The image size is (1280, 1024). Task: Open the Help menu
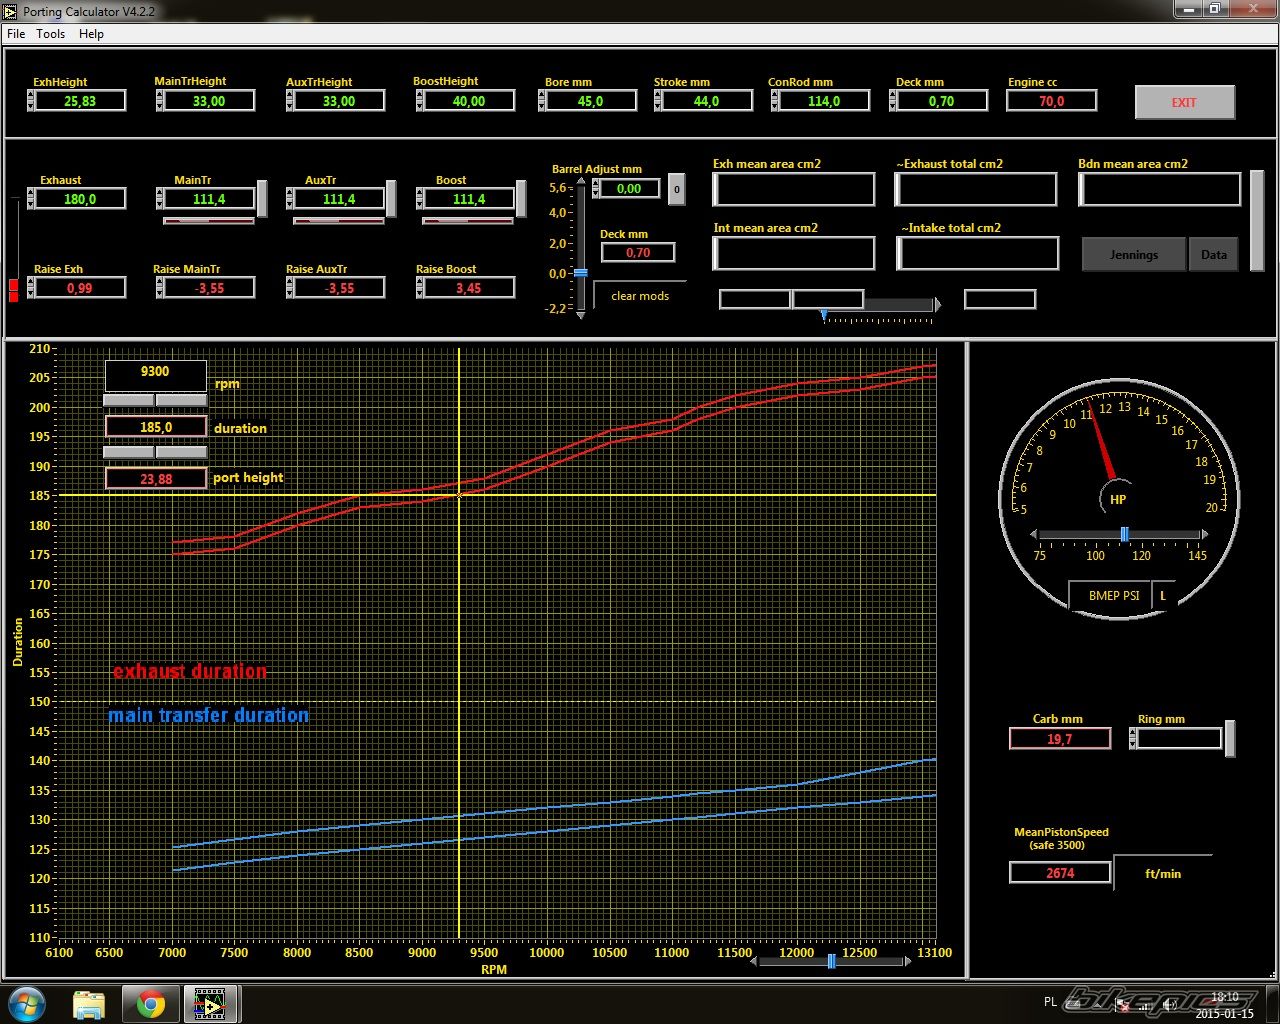pyautogui.click(x=91, y=33)
